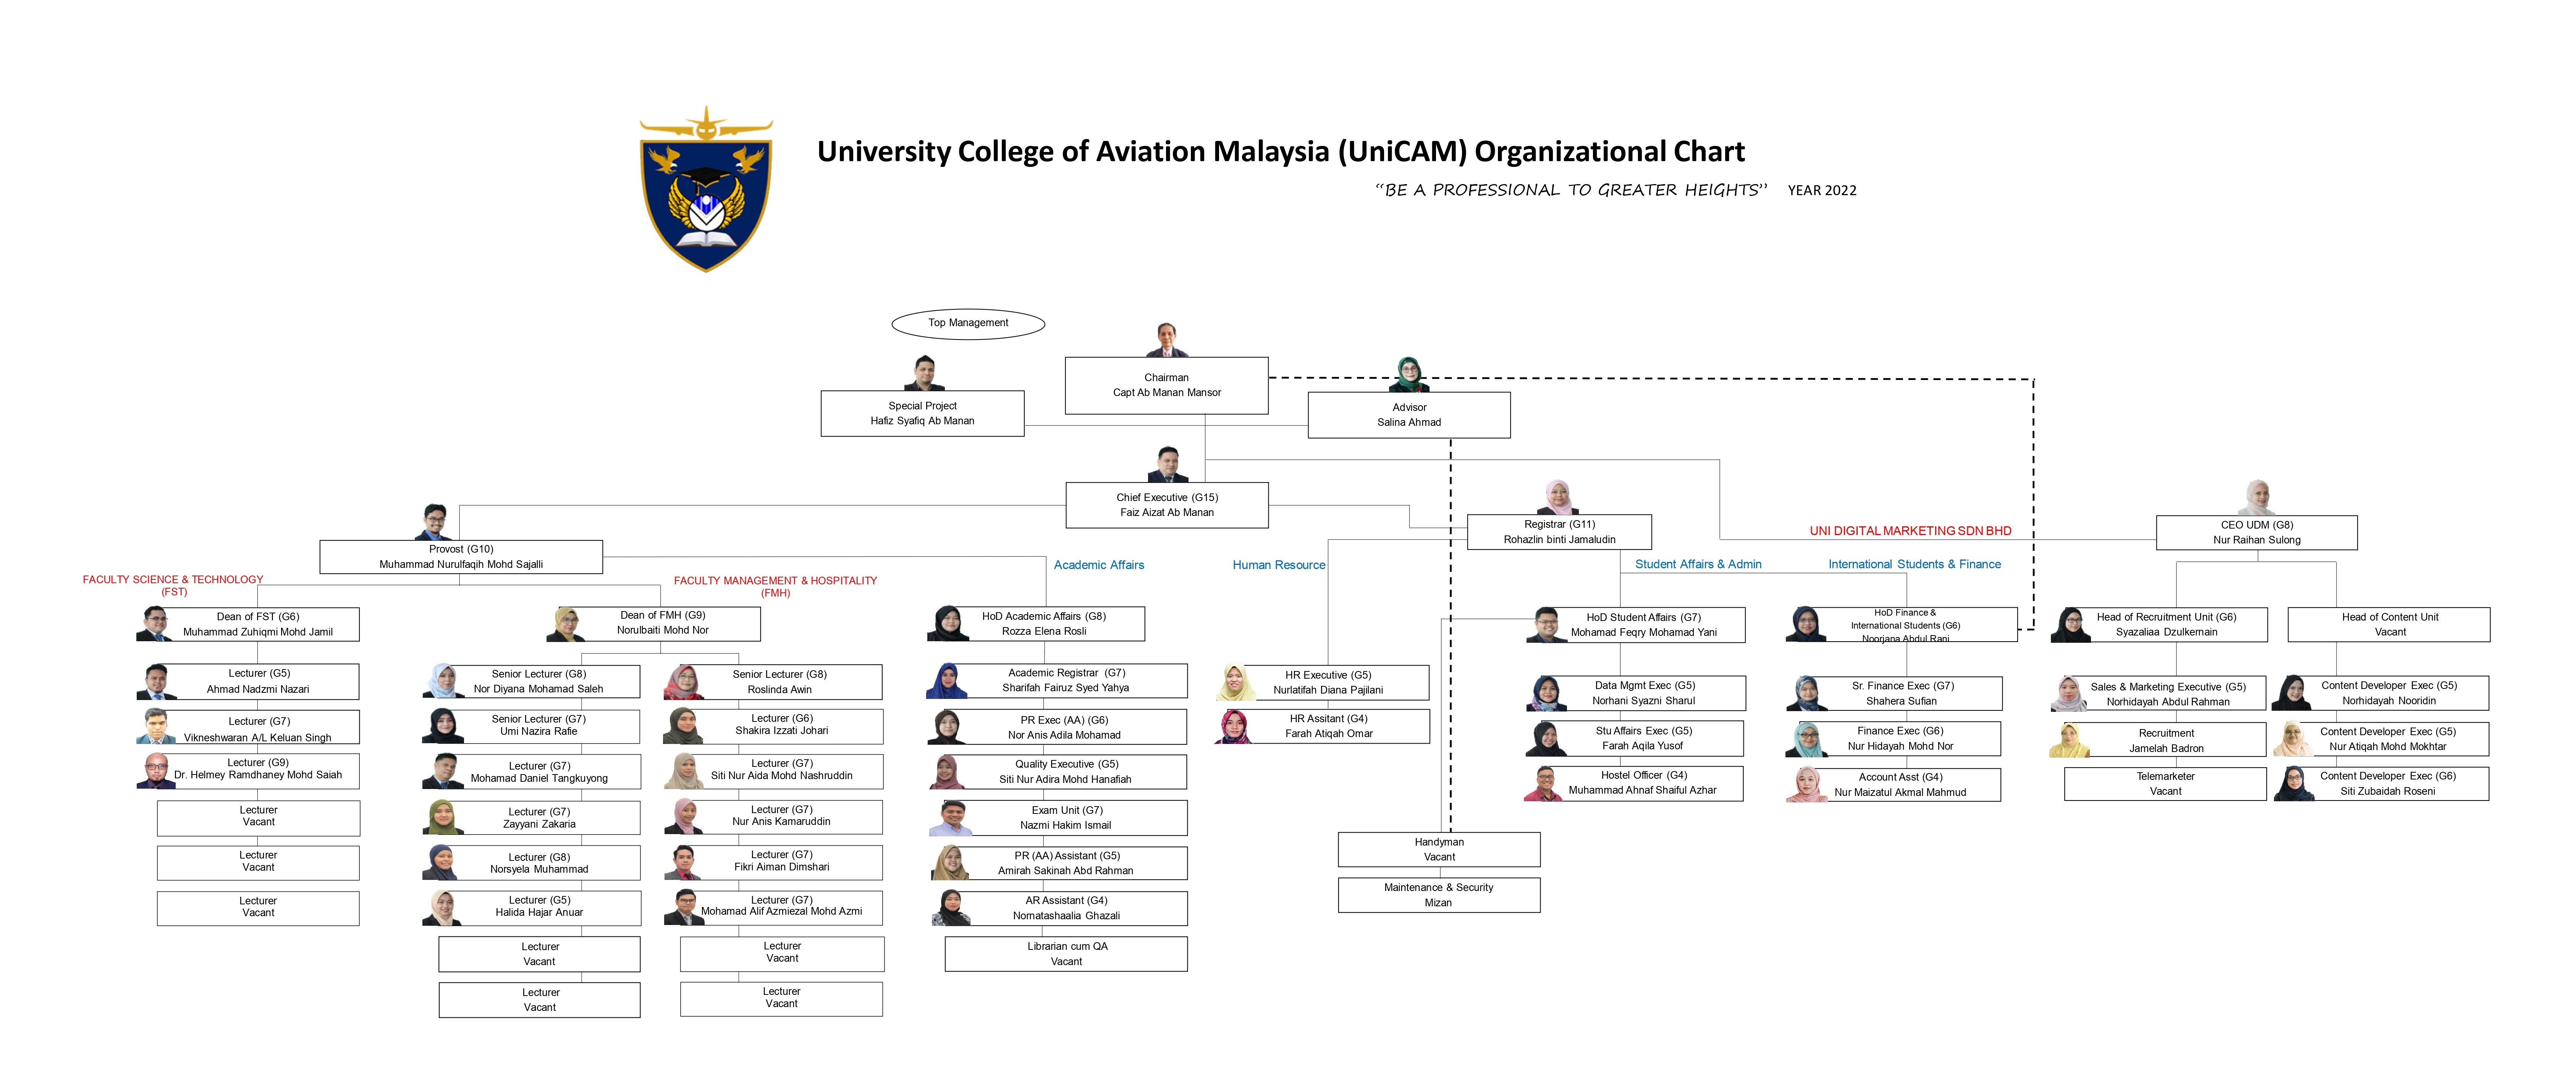Viewport: 2576px width, 1077px height.
Task: Select Chief Executive Faiz Aizat Ab Manan box
Action: 1167,505
